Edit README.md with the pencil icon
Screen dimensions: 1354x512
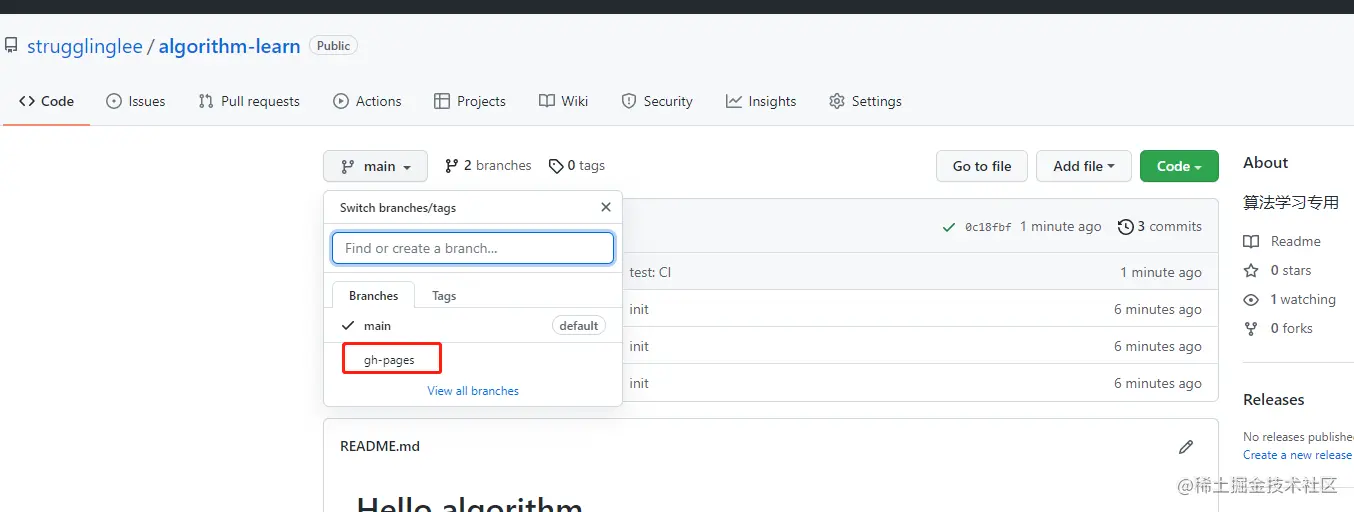(1186, 446)
